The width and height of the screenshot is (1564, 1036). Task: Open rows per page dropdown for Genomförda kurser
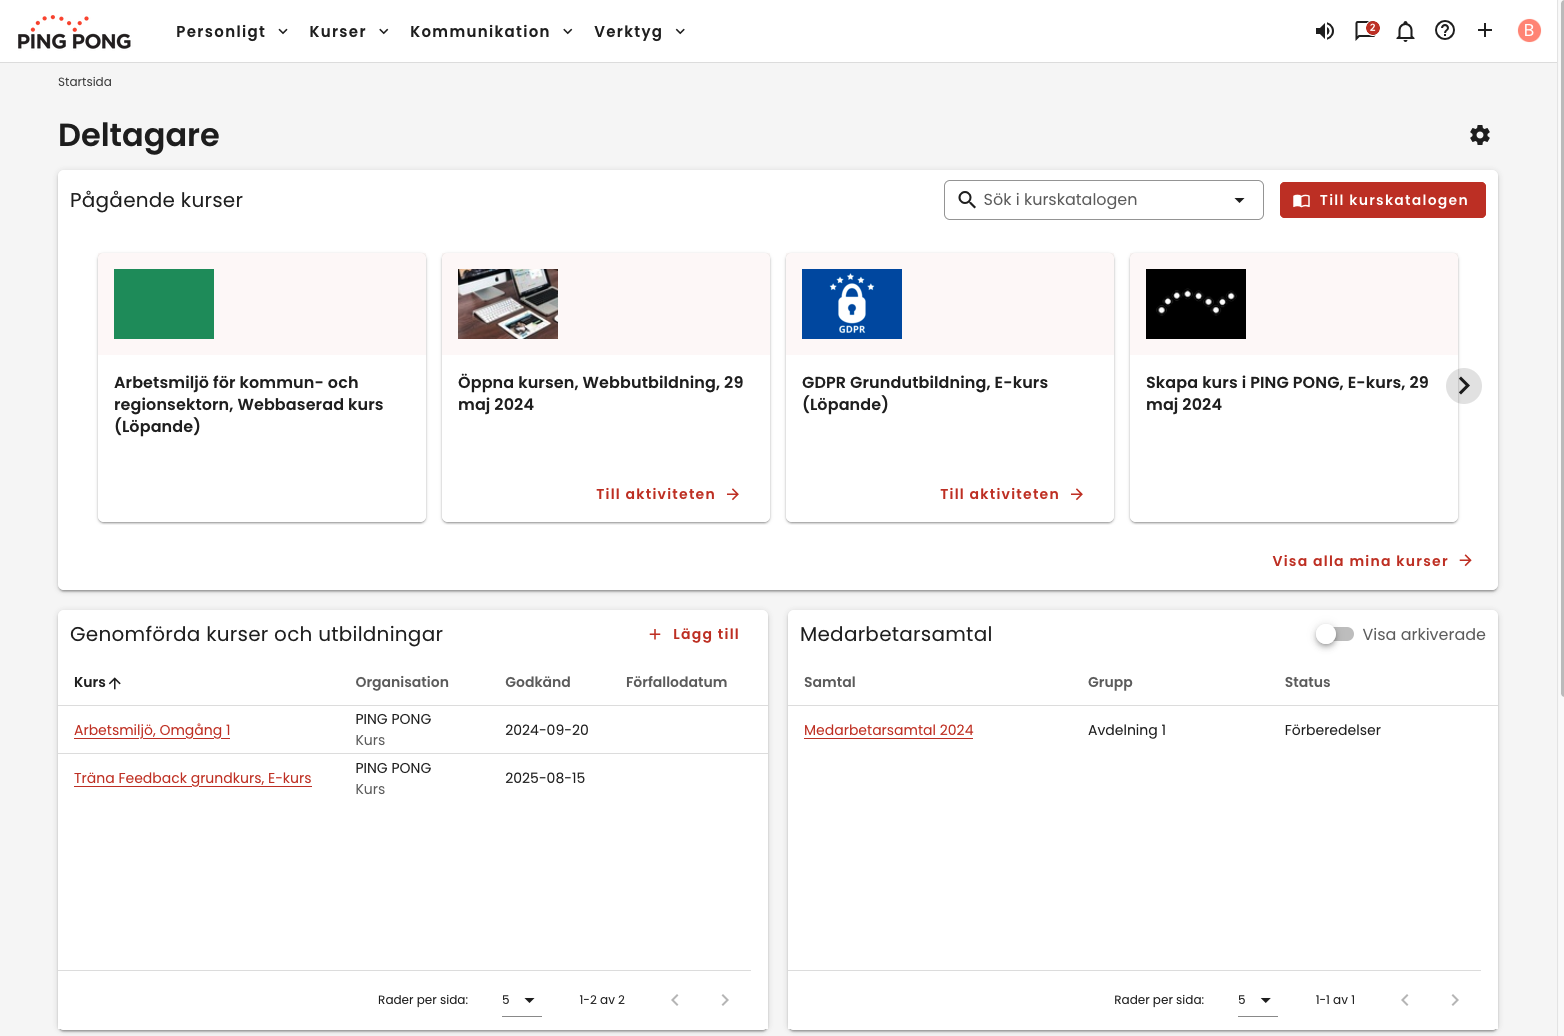point(521,1000)
